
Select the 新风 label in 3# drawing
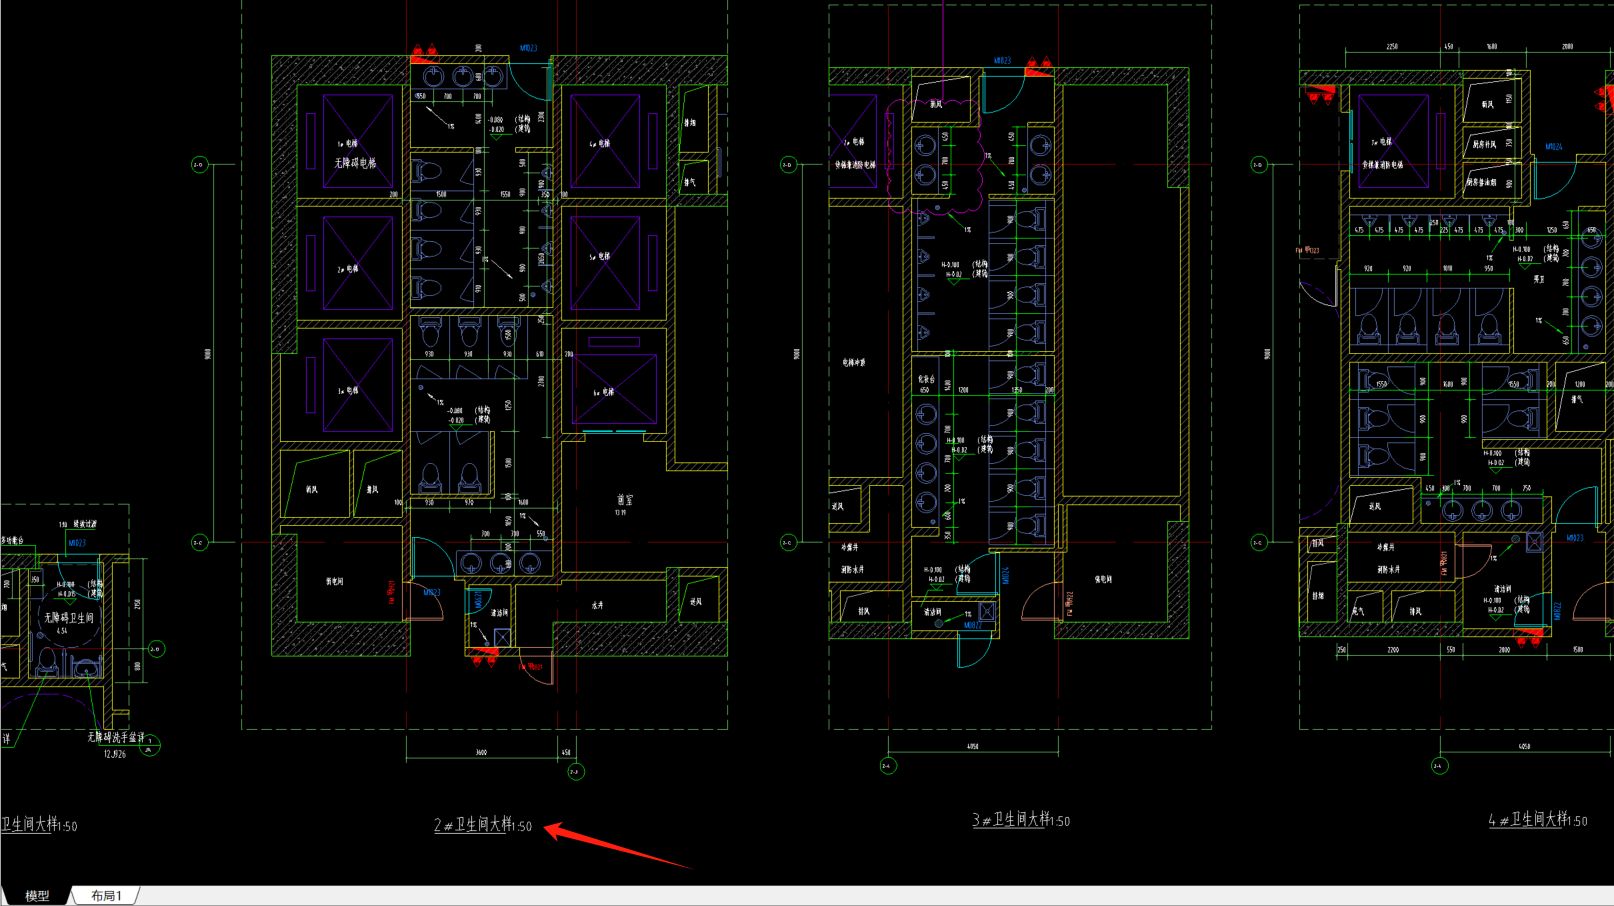pyautogui.click(x=936, y=104)
